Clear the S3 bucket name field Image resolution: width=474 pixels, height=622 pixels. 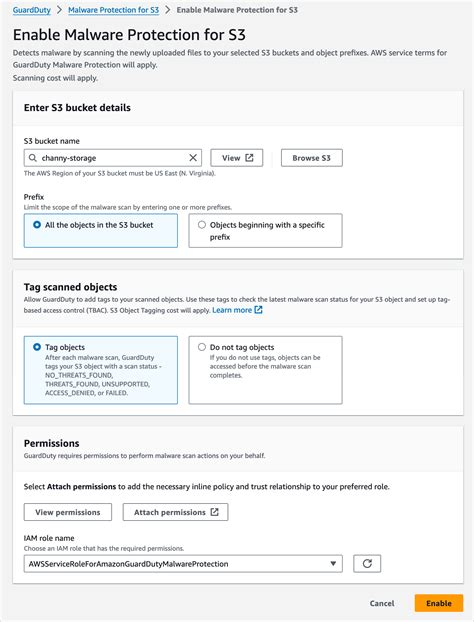click(193, 158)
